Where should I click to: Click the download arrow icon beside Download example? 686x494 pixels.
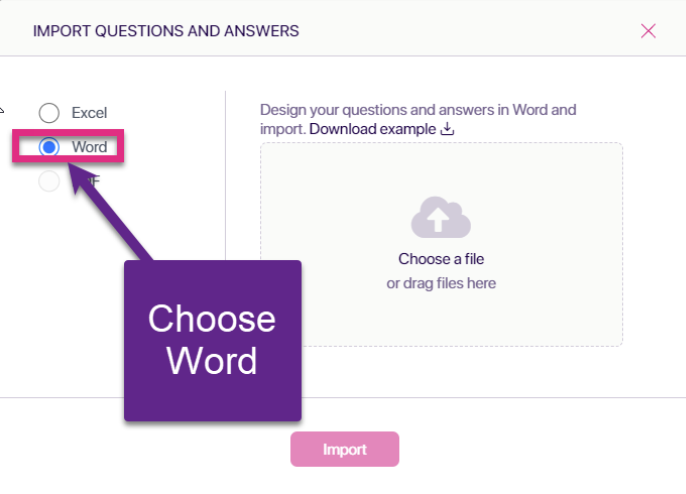coord(447,129)
